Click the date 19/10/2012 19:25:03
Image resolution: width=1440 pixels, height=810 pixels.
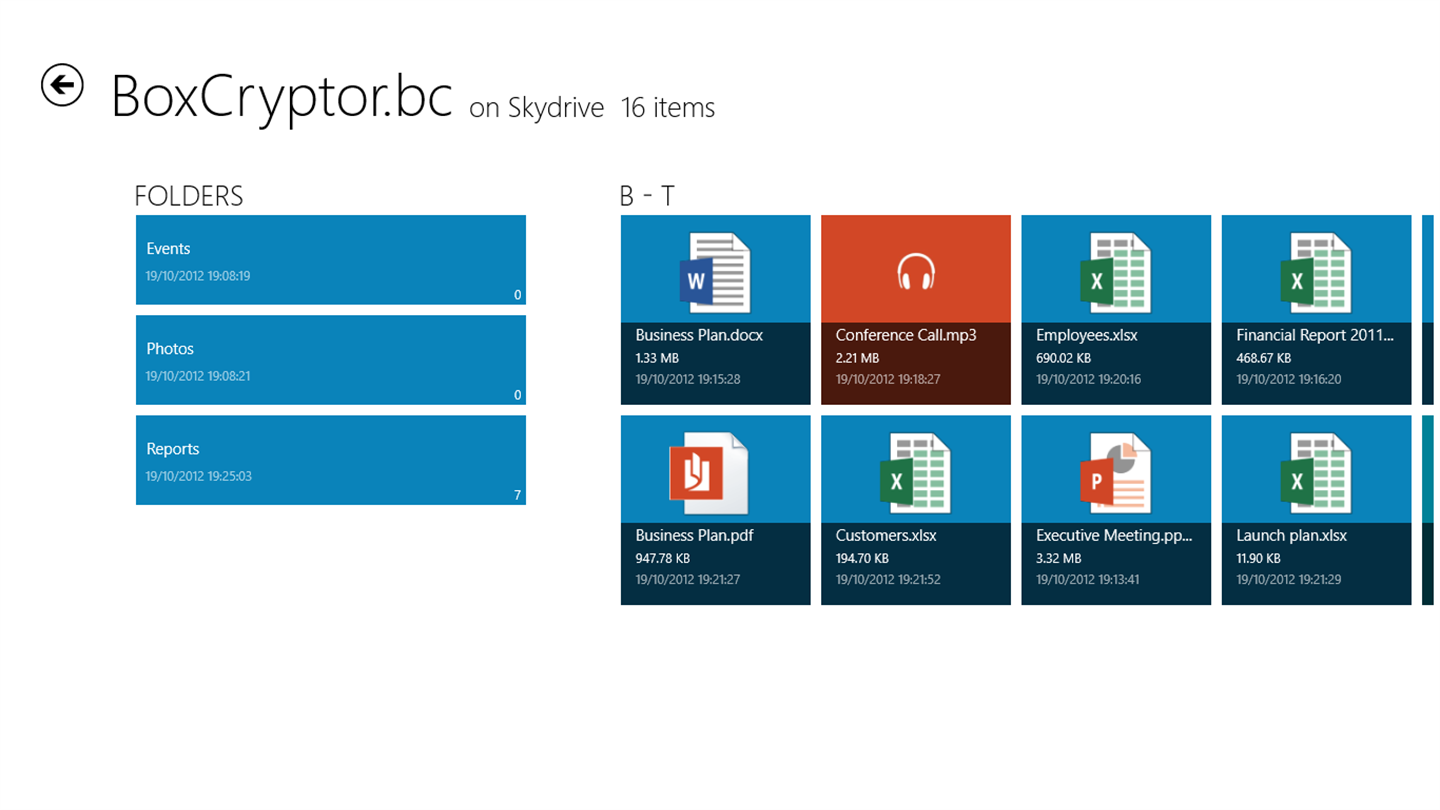pos(198,476)
